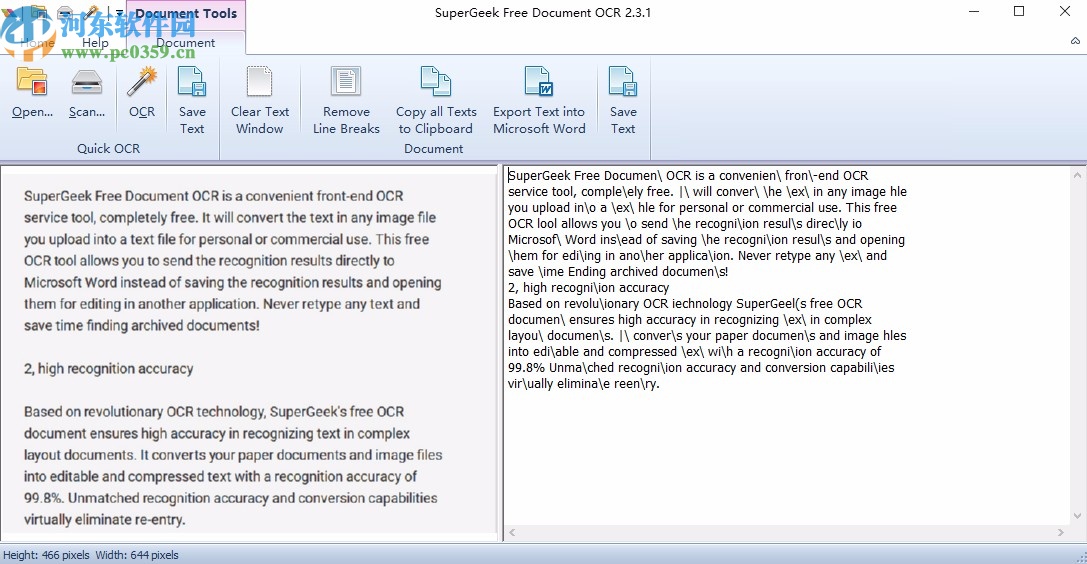Click the line 'vir\ually elimina\e reen\ry.' in OCR output
Image resolution: width=1087 pixels, height=564 pixels.
[584, 384]
